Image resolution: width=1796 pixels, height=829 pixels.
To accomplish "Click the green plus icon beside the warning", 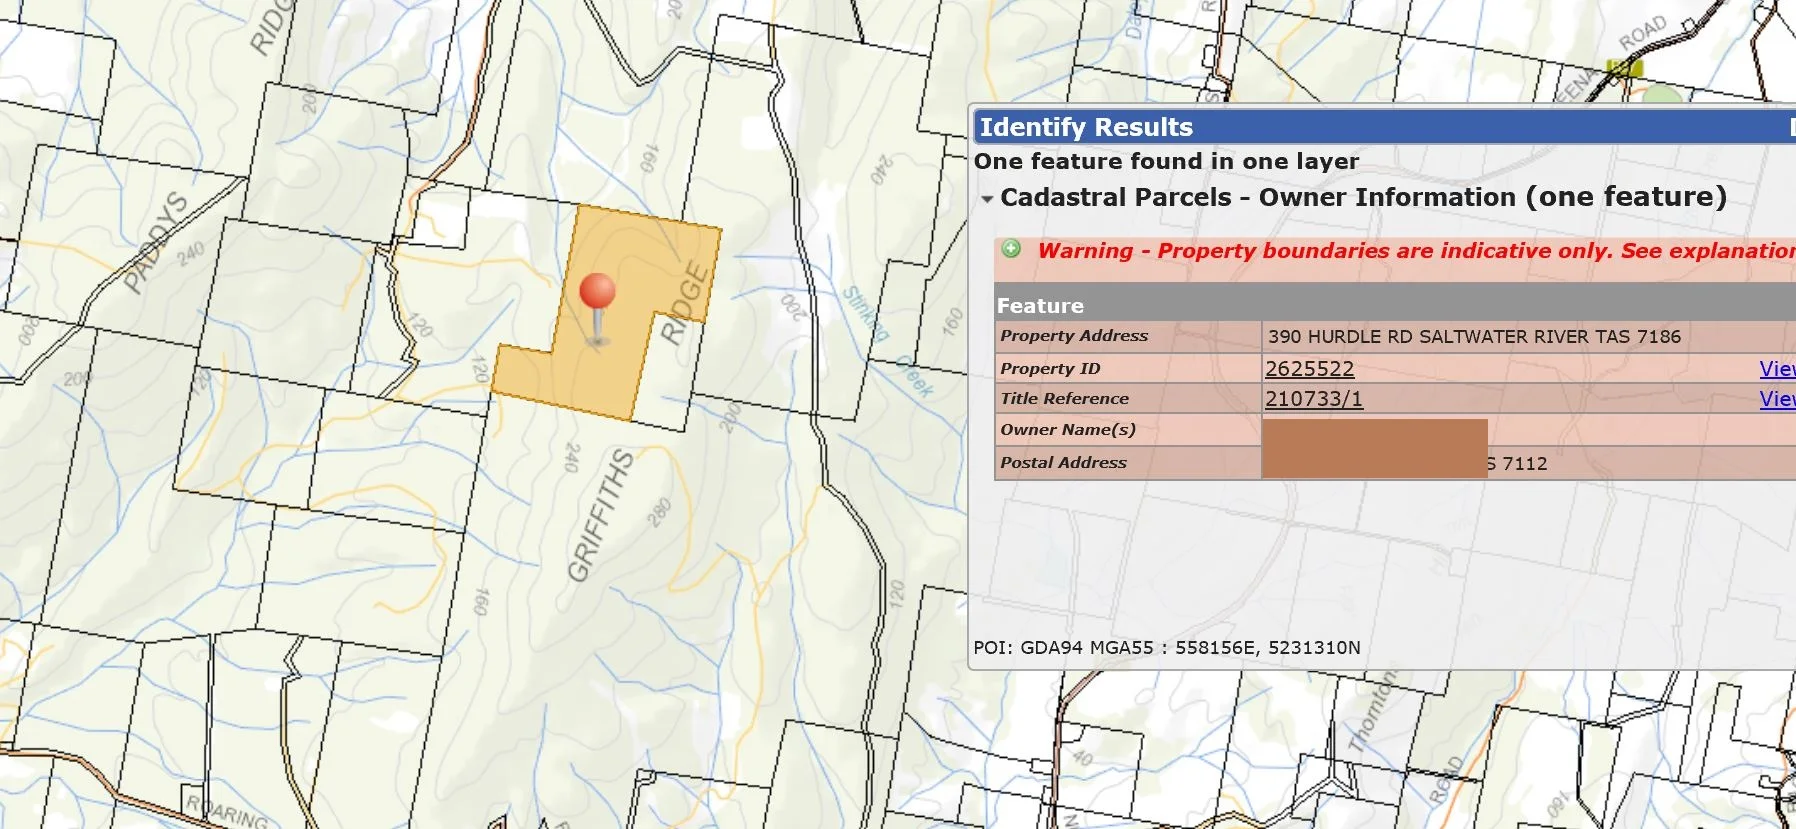I will pos(1011,249).
